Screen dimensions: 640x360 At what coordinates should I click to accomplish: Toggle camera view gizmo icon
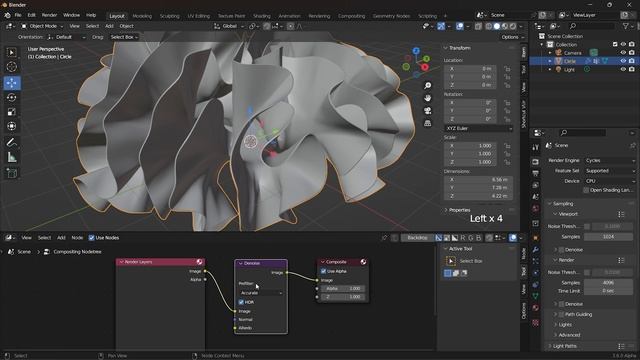click(x=427, y=111)
